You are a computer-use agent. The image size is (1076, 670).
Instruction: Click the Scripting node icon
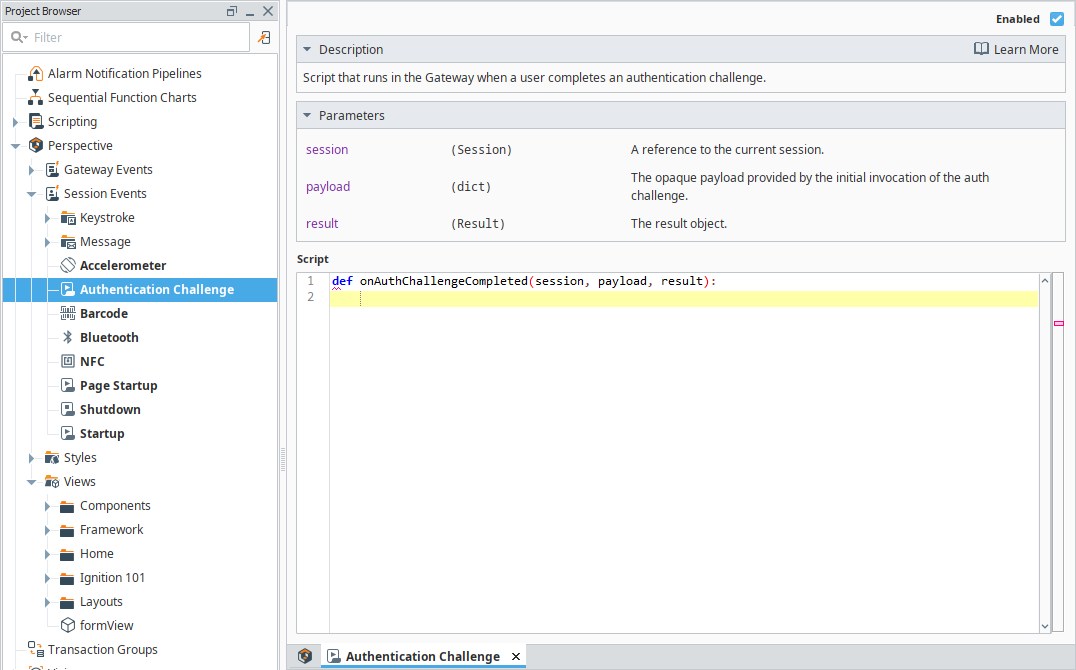(x=36, y=122)
